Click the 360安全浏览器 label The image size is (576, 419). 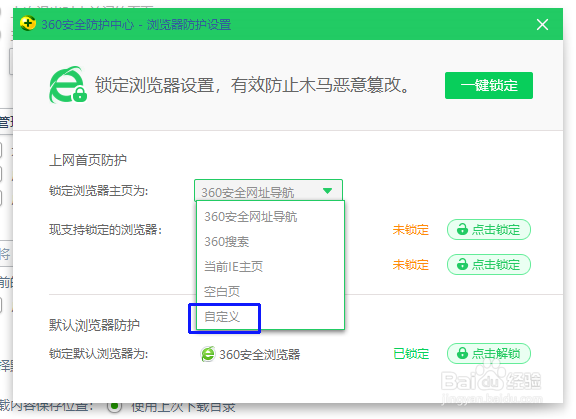(260, 354)
